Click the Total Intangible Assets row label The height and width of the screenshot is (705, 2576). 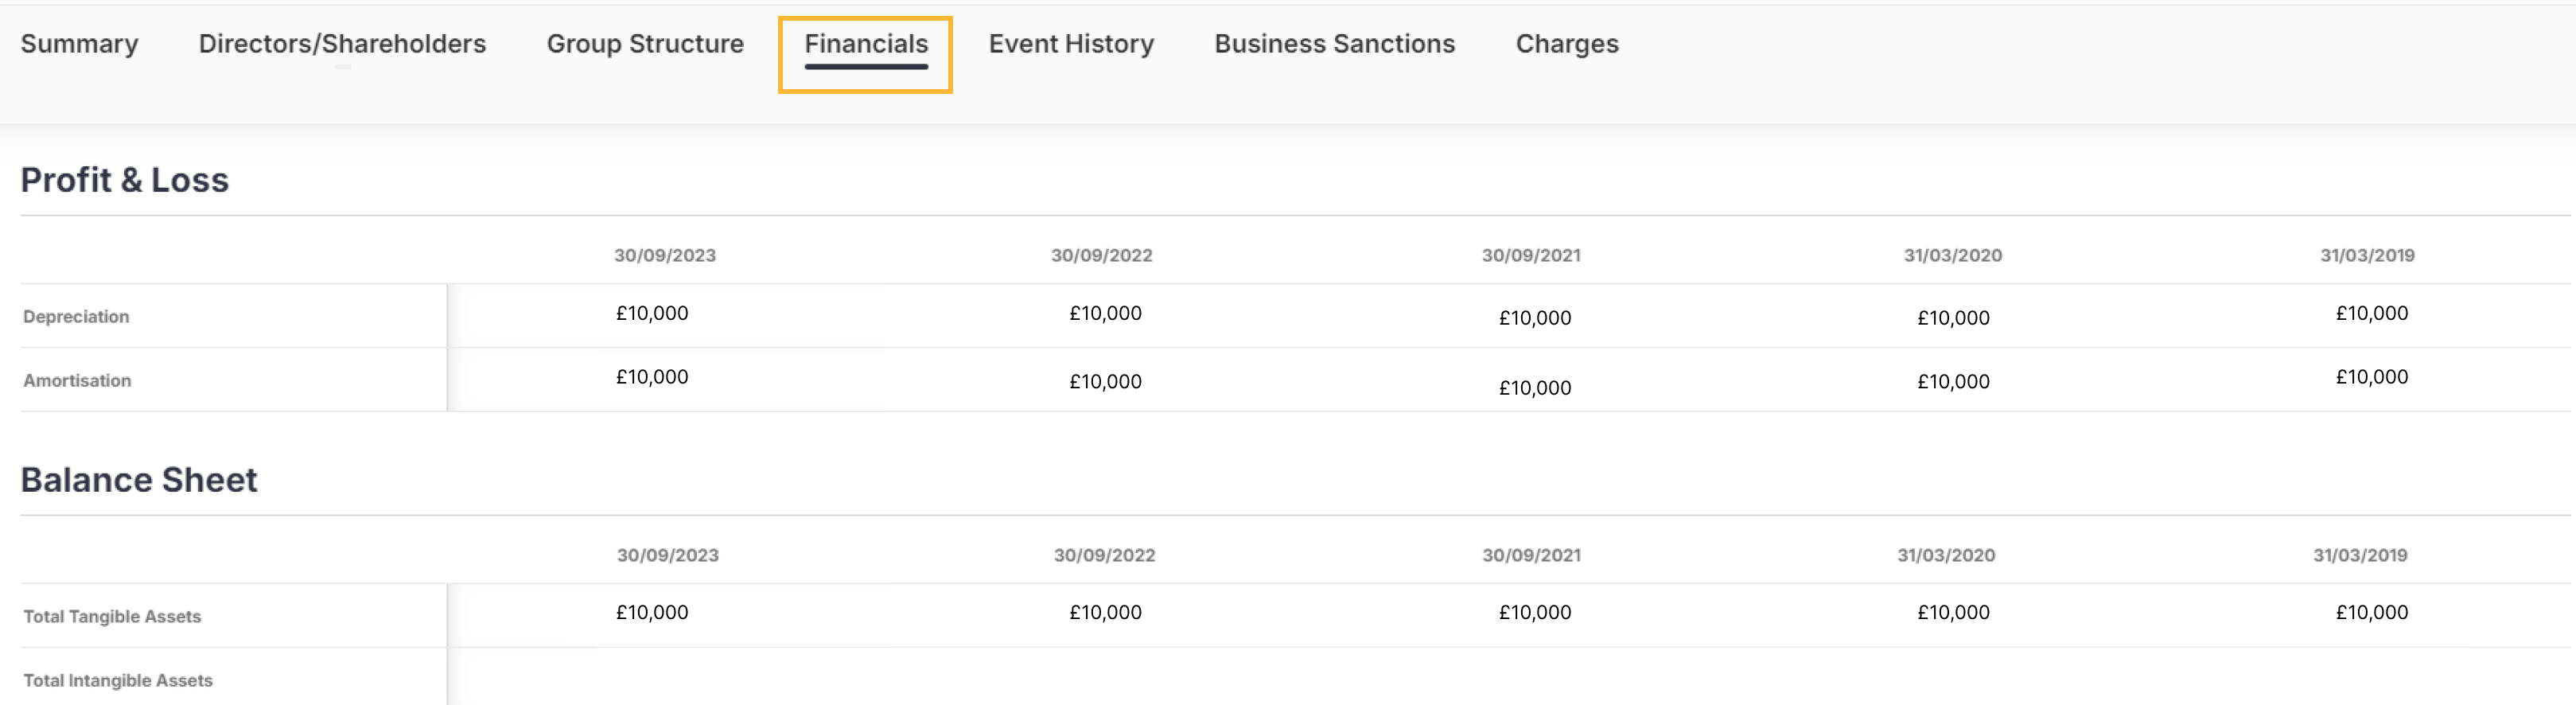click(x=118, y=681)
